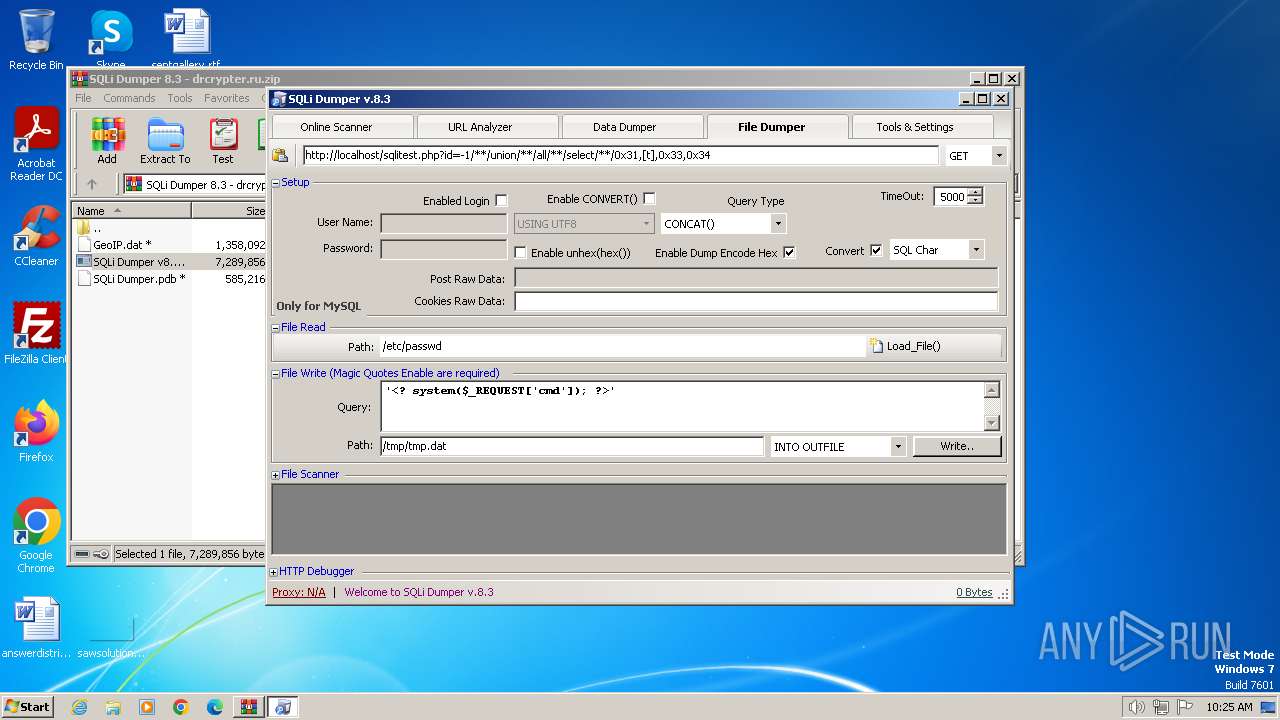Viewport: 1280px width, 720px height.
Task: Click the Proxy: N/A link
Action: pos(299,592)
